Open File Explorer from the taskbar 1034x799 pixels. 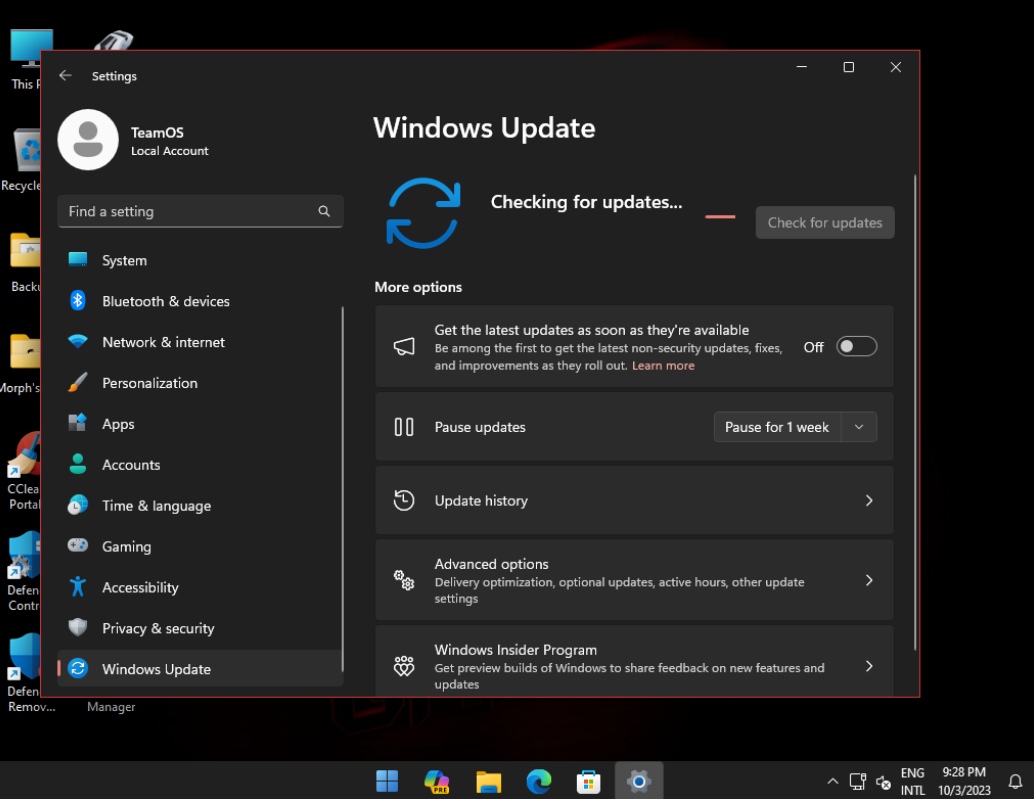coord(489,782)
